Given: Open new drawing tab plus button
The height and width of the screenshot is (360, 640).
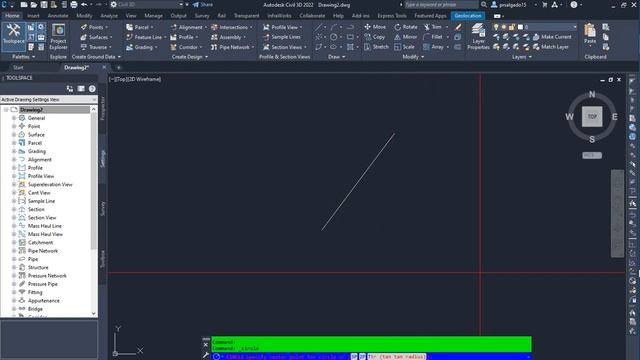Looking at the screenshot, I should tap(119, 68).
